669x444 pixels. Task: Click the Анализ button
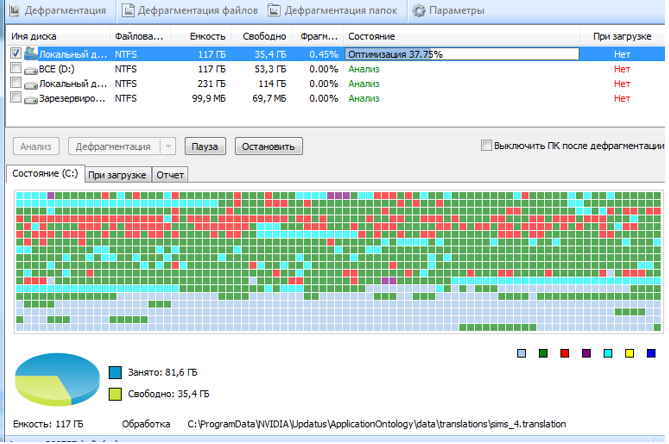point(36,146)
